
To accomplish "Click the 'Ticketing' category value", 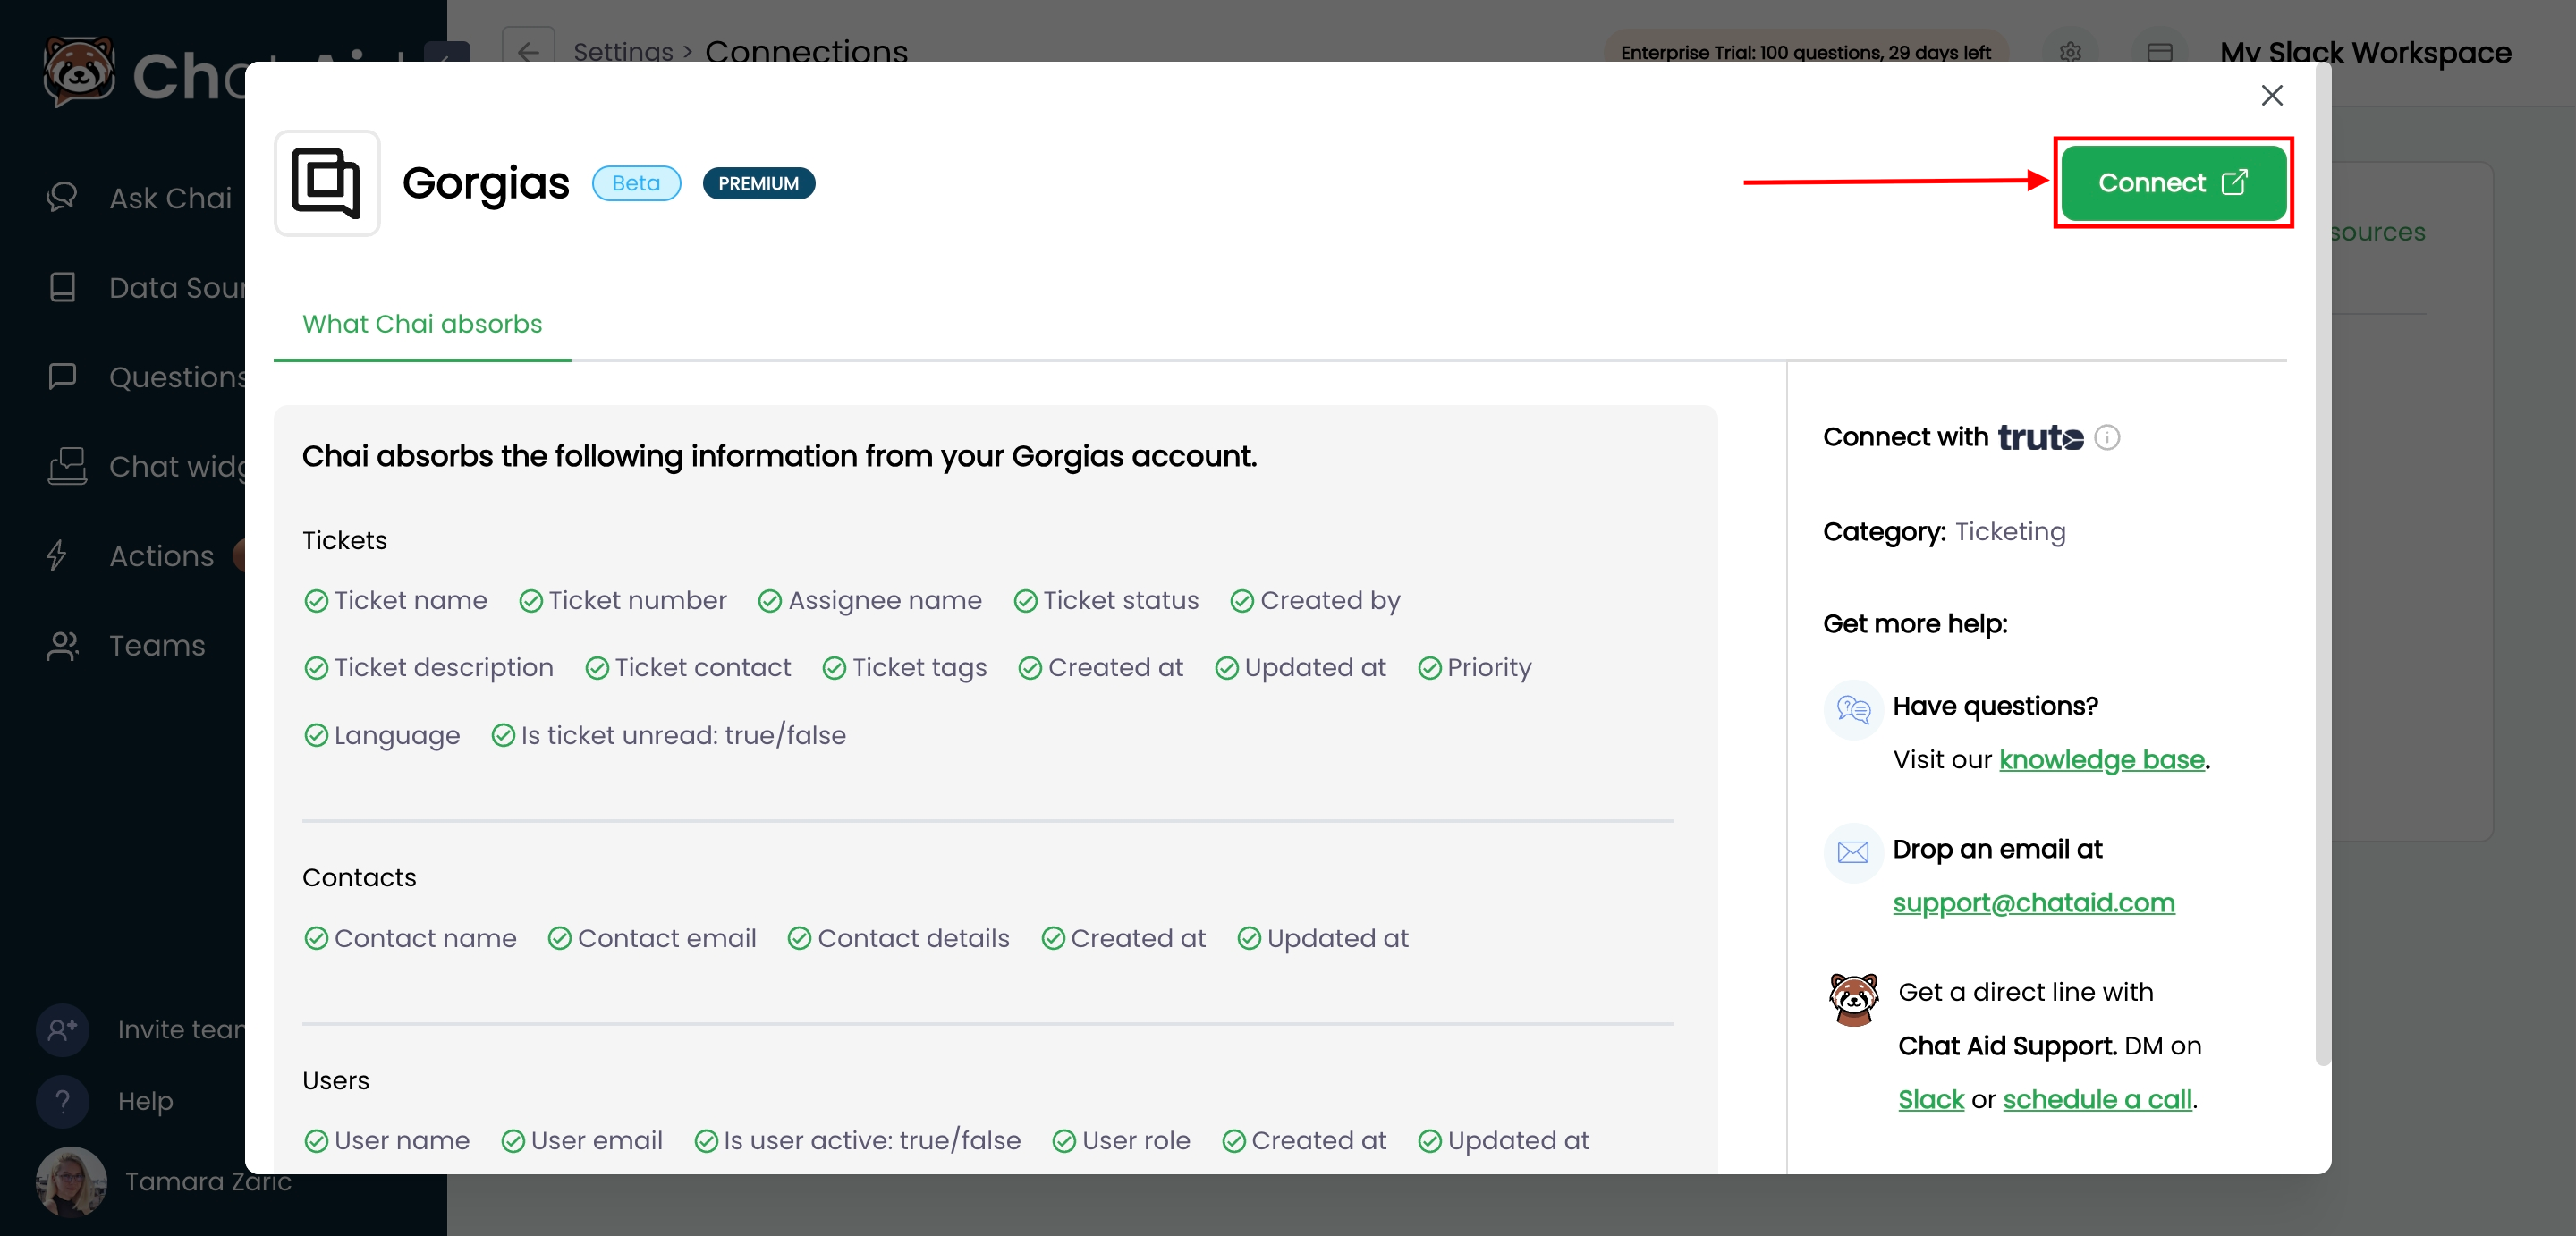I will coord(2010,532).
